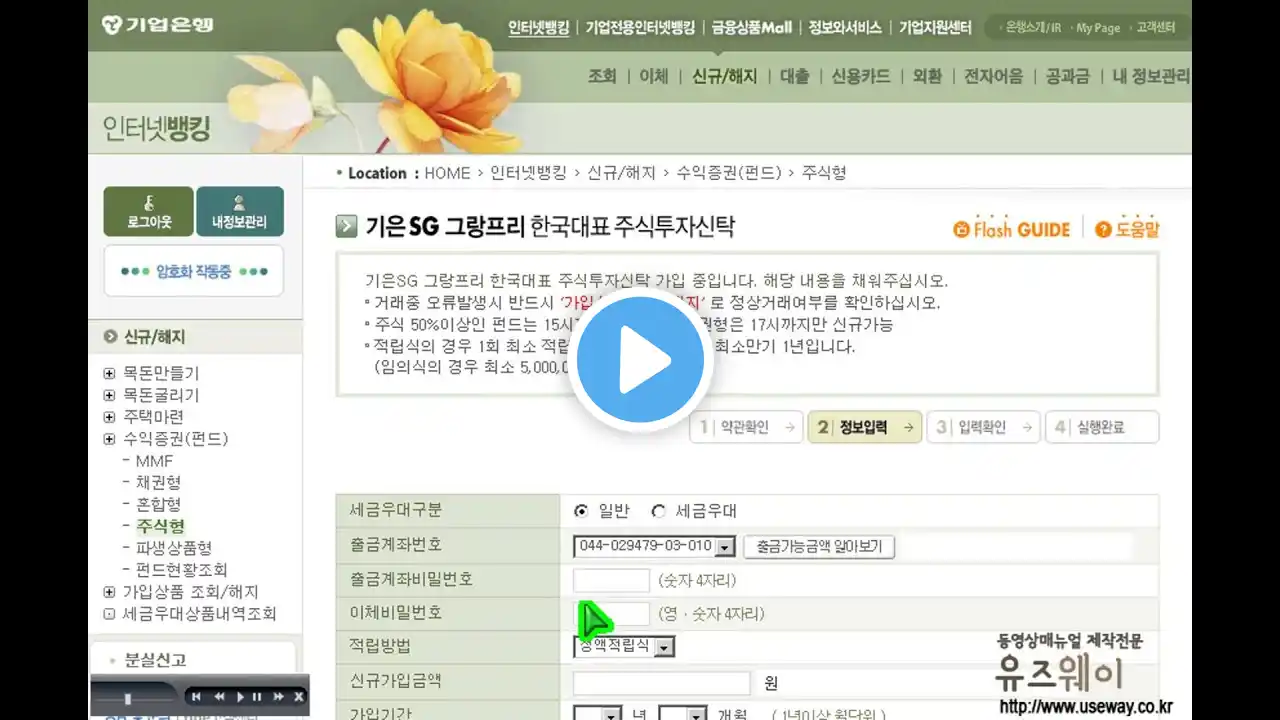Image resolution: width=1280 pixels, height=720 pixels.
Task: Open the 대출 top menu
Action: pos(794,76)
